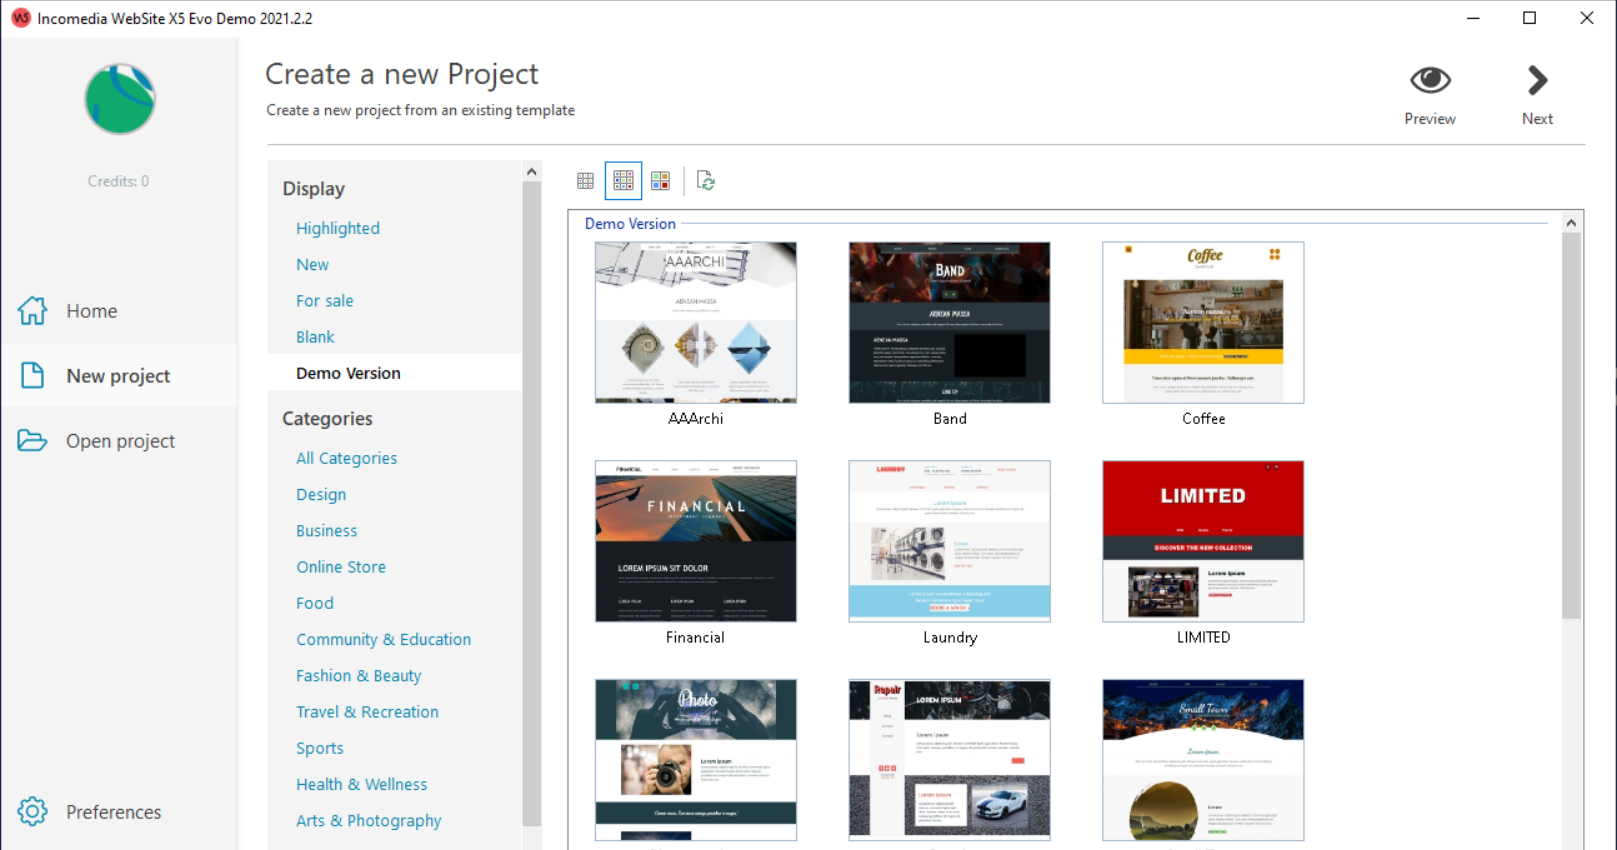Maximize the WebSite X5 window
Screen dimensions: 1617x850
[1529, 18]
